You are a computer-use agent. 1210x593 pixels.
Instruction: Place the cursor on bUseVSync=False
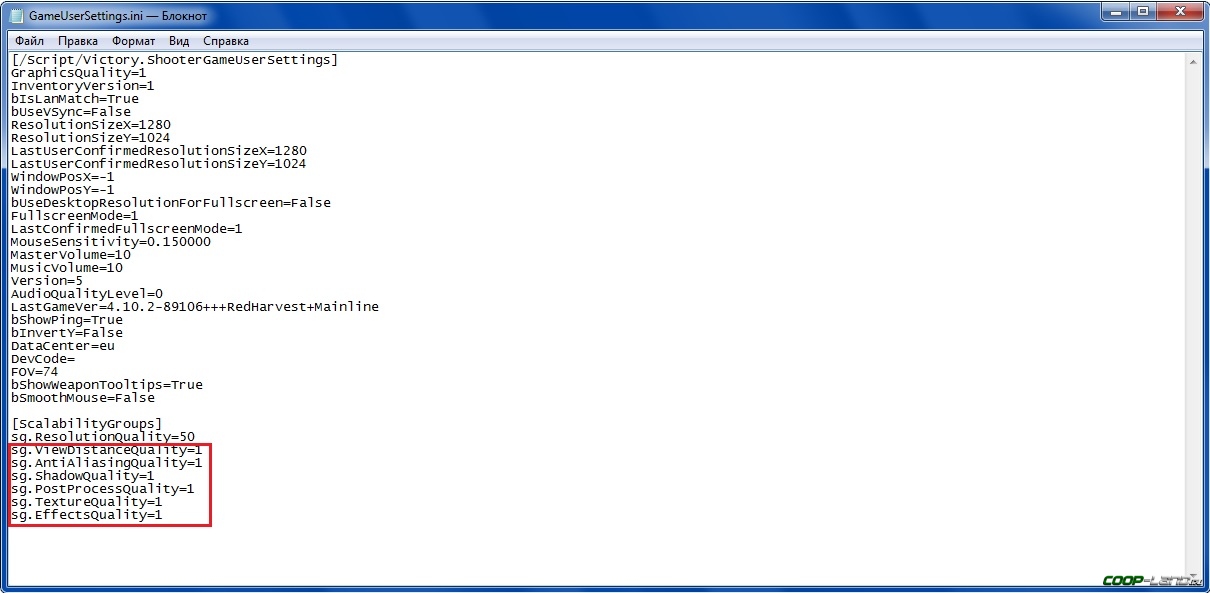(70, 112)
